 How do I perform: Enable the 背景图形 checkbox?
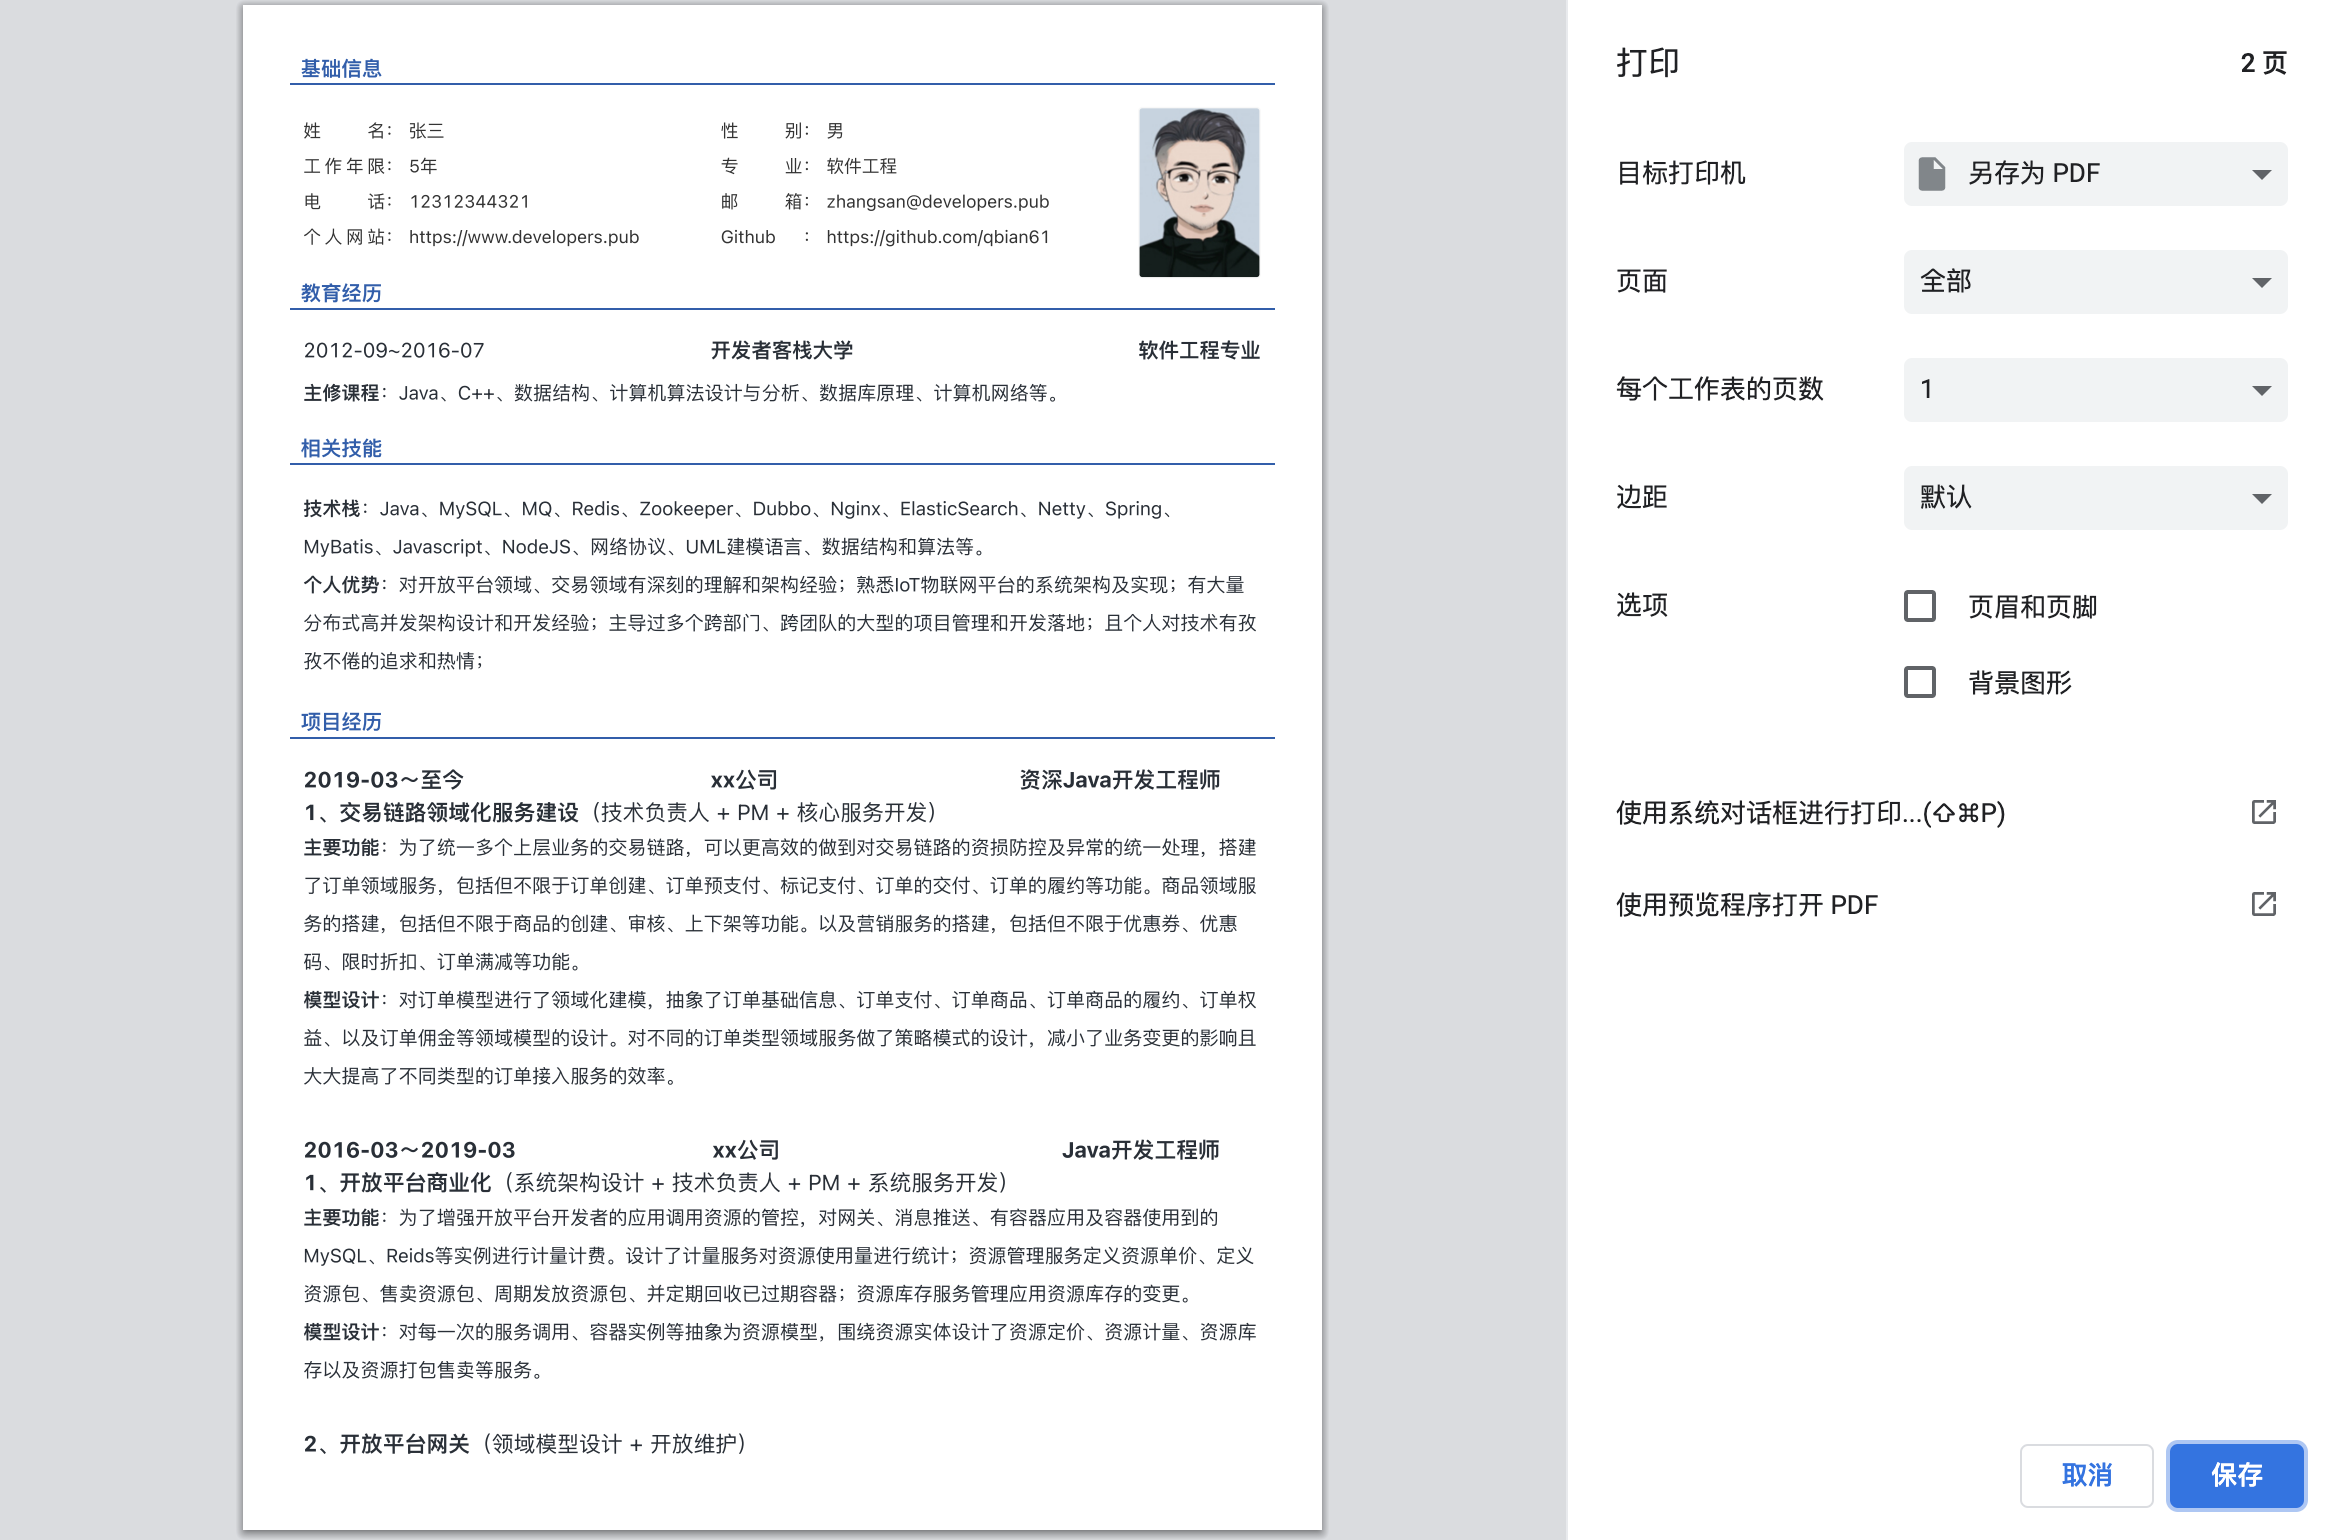[x=1919, y=682]
